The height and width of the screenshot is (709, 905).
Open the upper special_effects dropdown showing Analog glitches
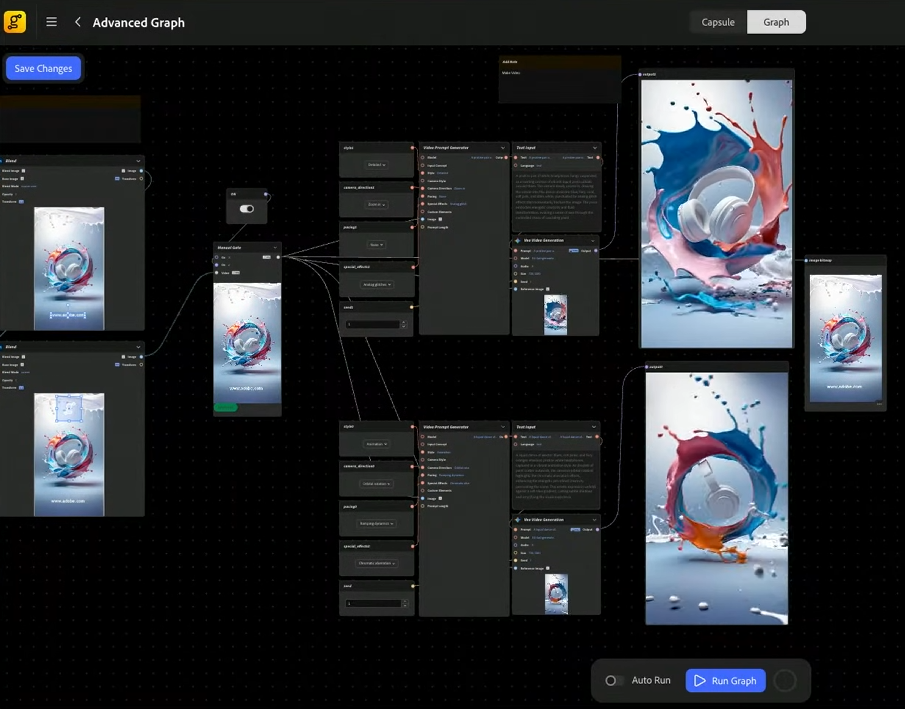tap(376, 285)
